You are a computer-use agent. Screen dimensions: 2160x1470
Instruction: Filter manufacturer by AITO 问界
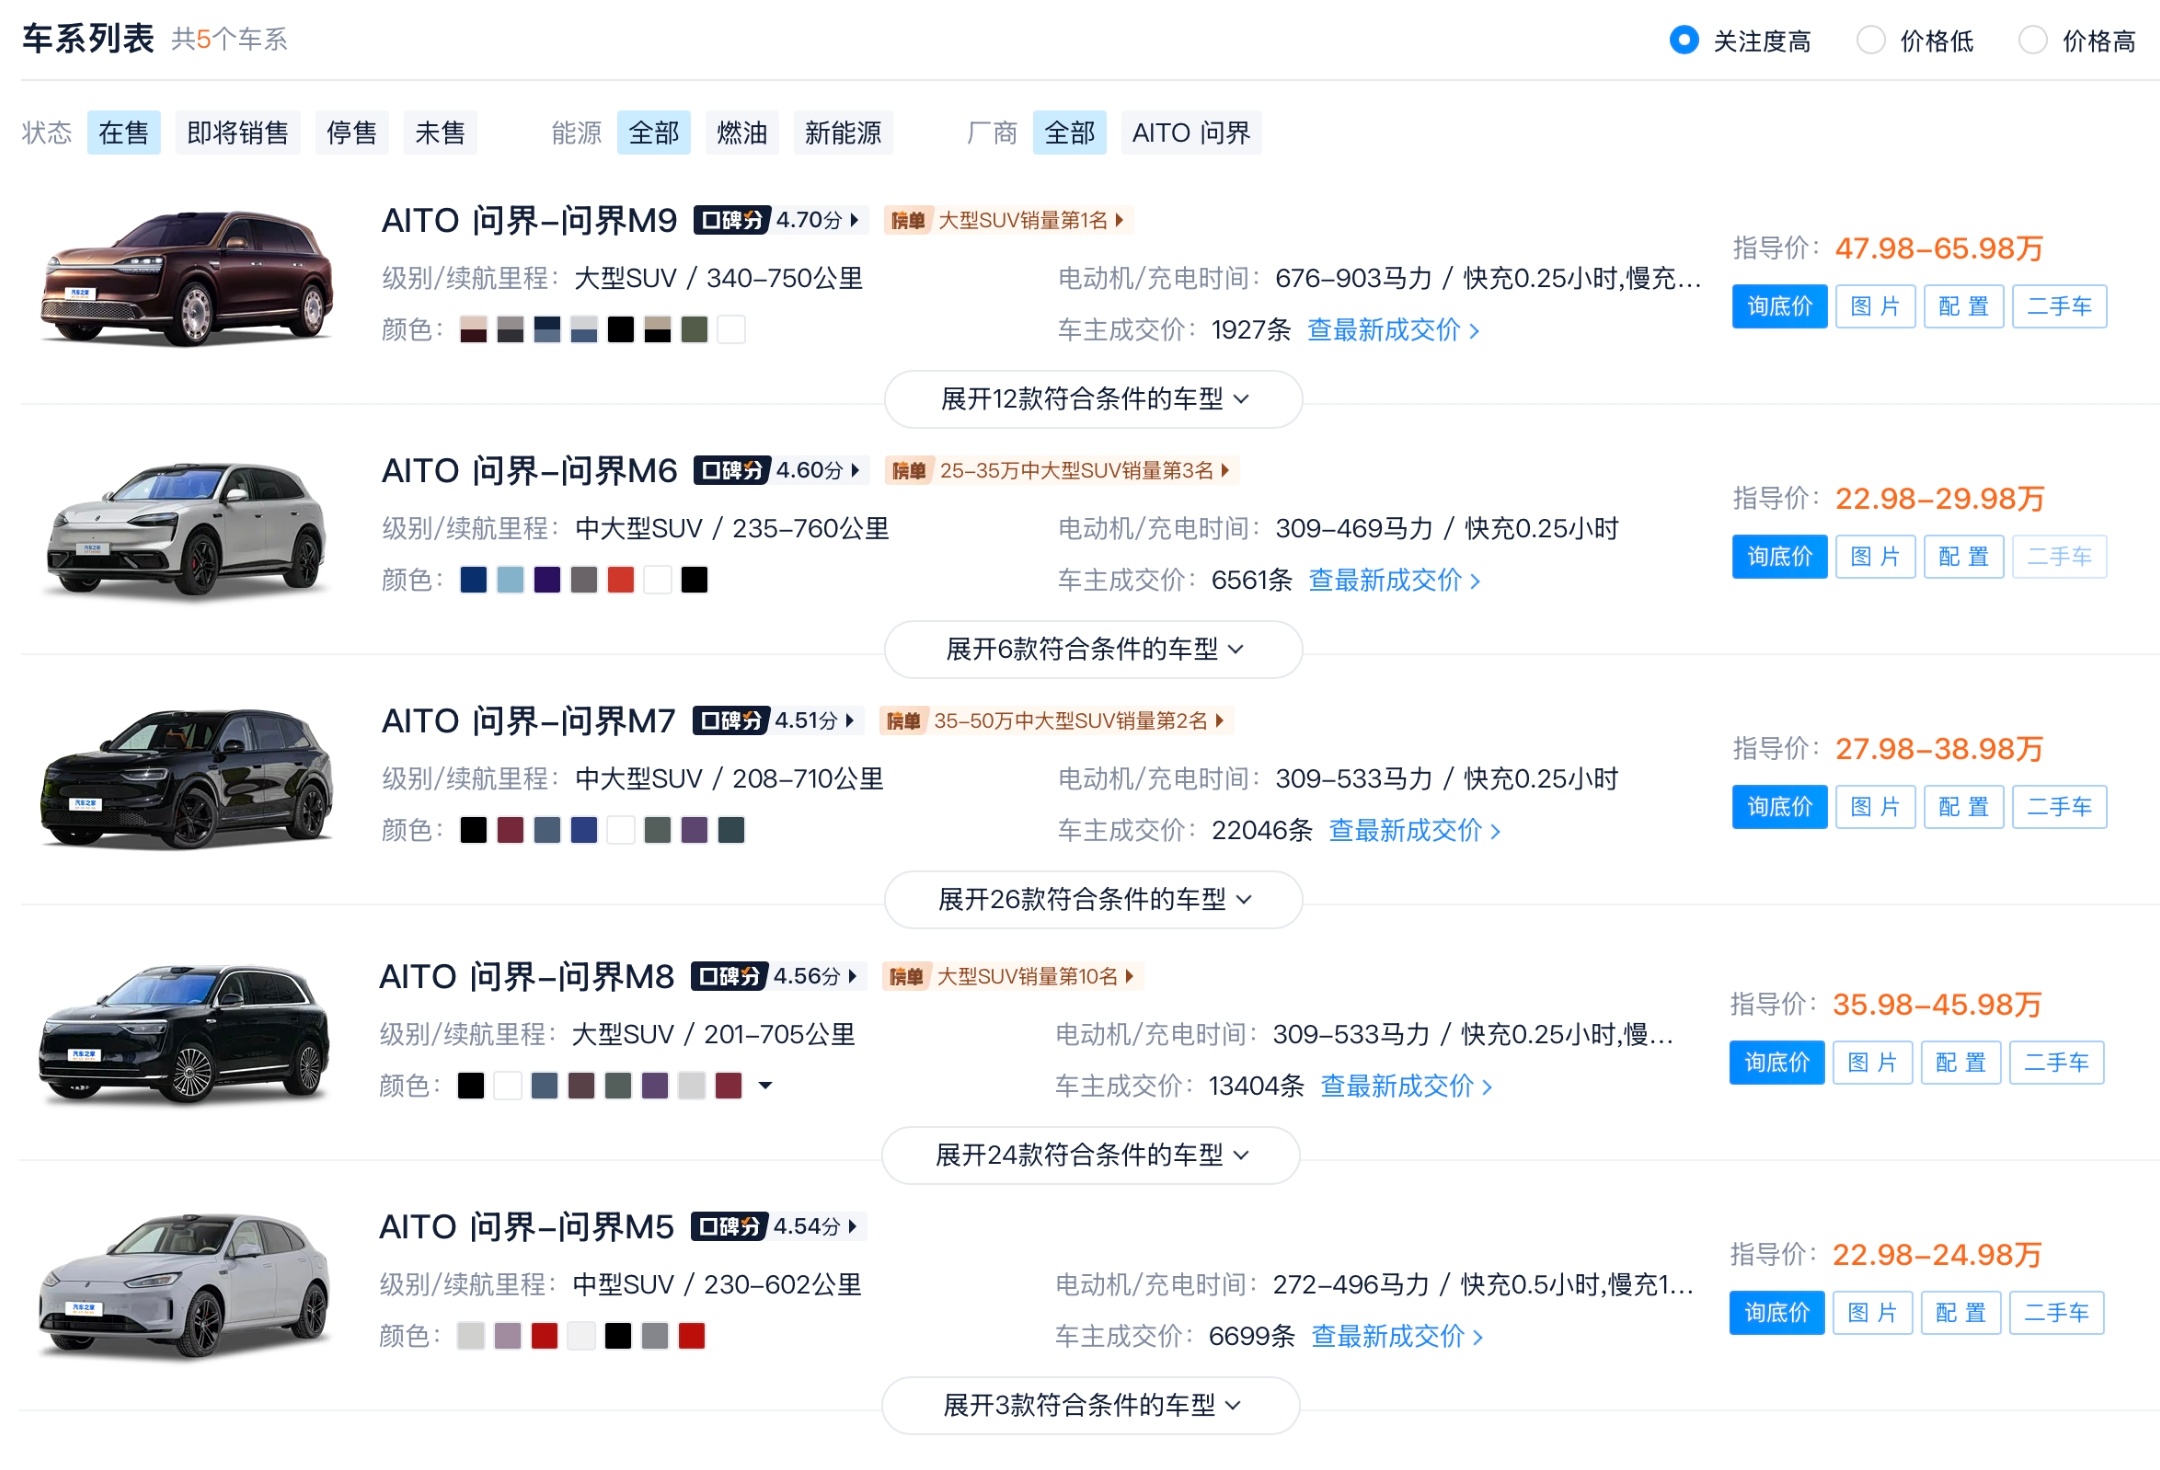(1191, 133)
